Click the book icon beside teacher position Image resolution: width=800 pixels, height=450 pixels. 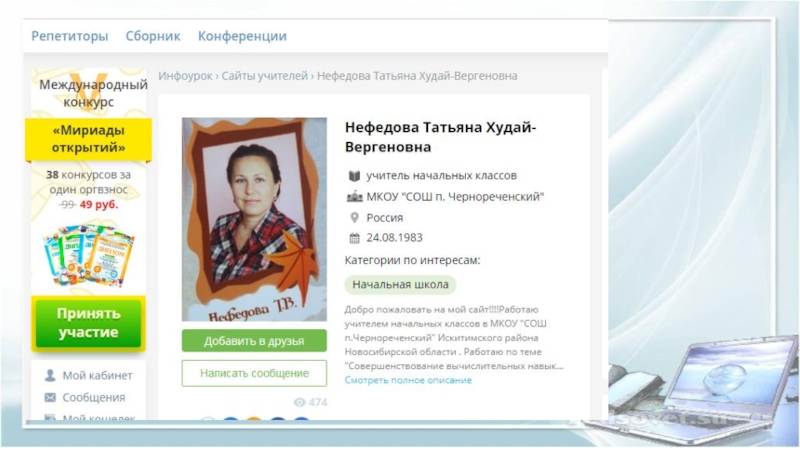click(x=354, y=176)
